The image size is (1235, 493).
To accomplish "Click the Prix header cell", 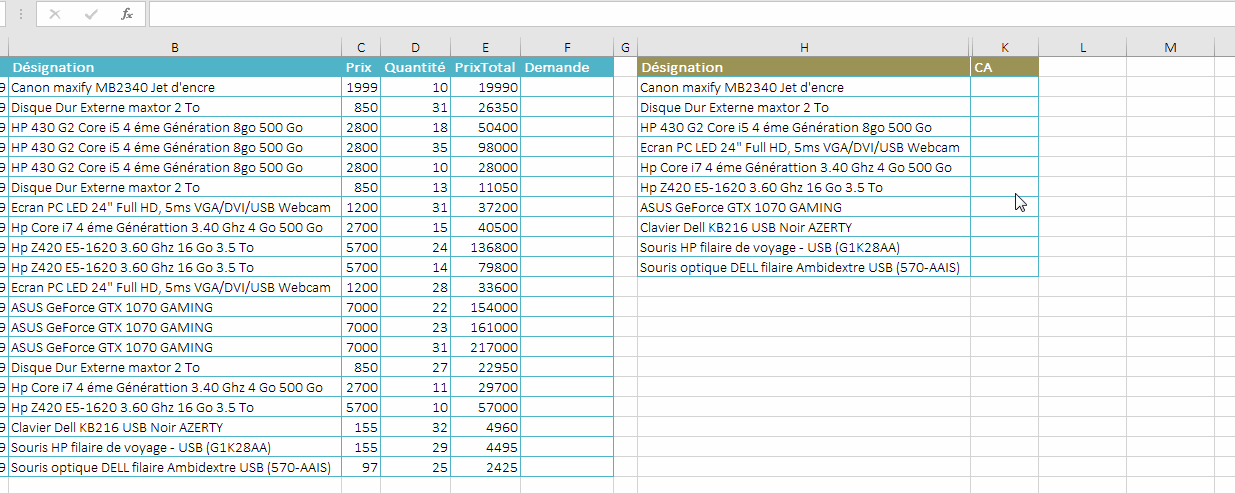I will tap(361, 67).
